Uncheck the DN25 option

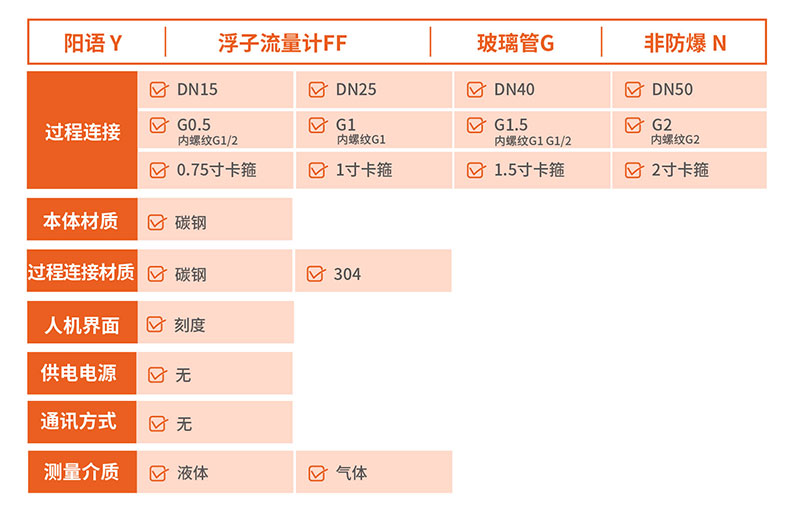click(317, 90)
